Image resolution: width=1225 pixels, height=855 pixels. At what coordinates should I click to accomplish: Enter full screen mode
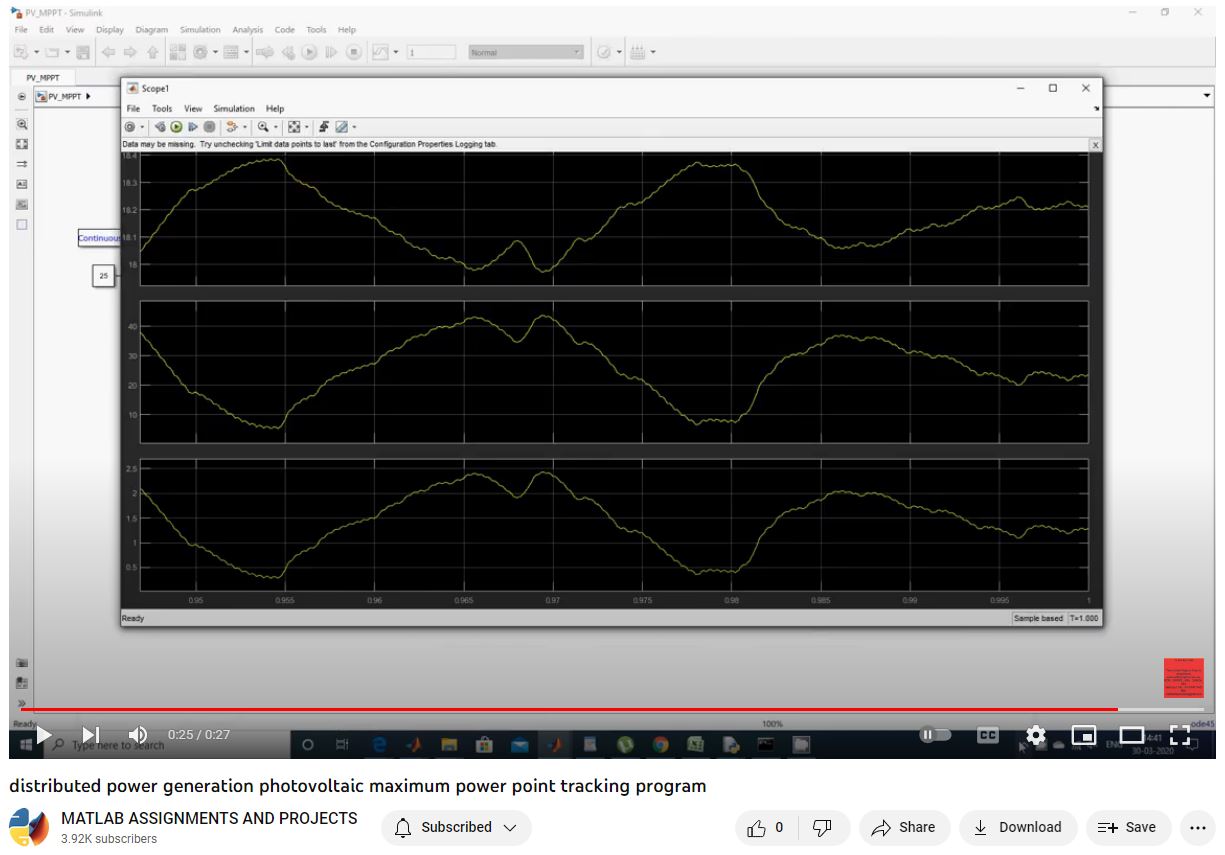[1180, 735]
